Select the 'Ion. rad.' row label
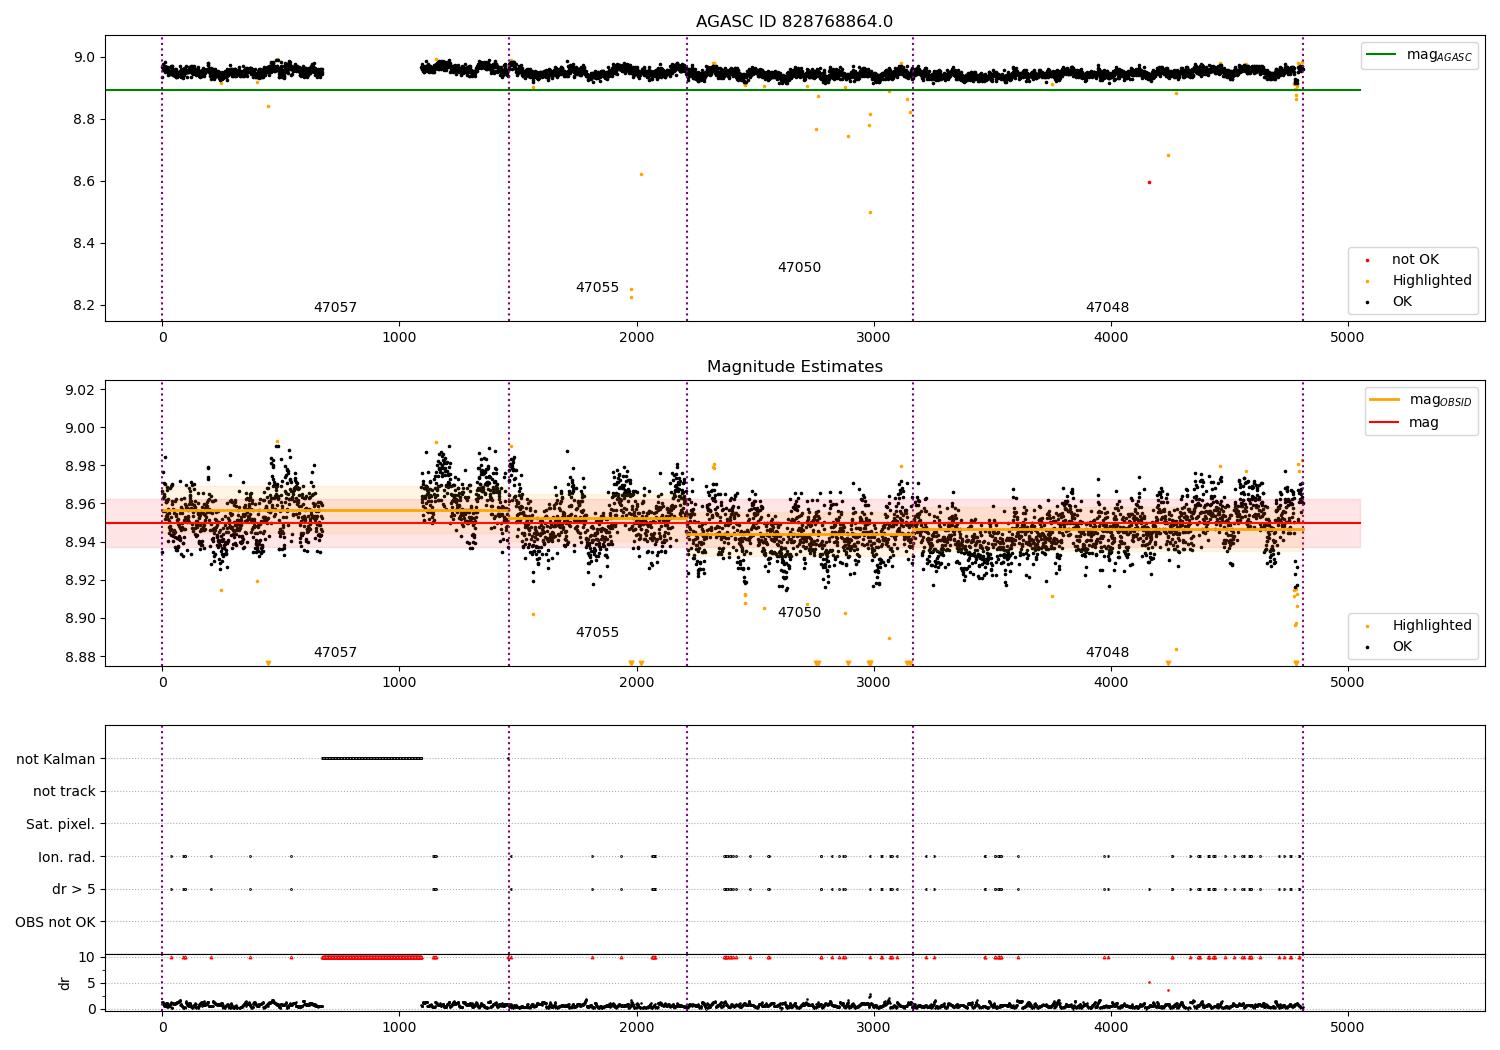This screenshot has height=1050, width=1500. click(67, 857)
